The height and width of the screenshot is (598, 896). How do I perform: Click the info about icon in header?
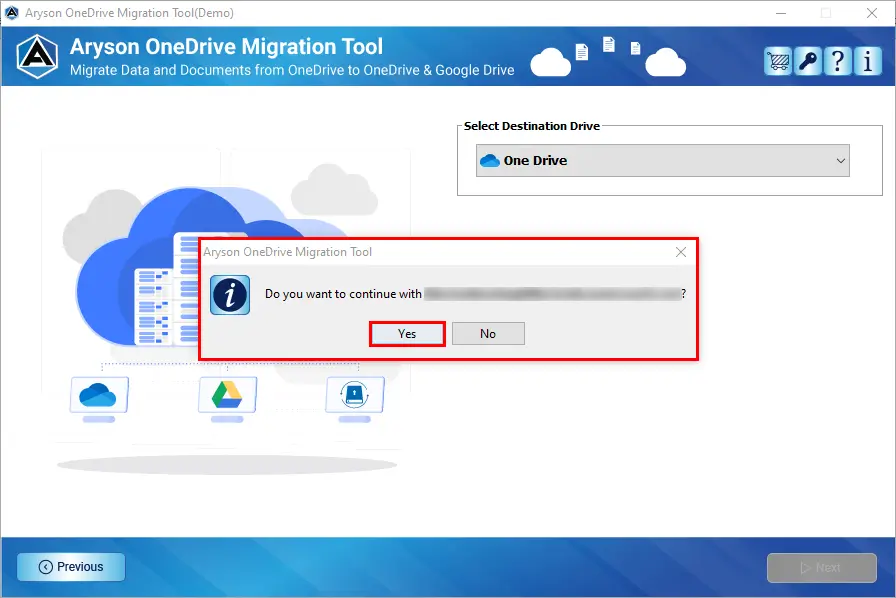[867, 61]
